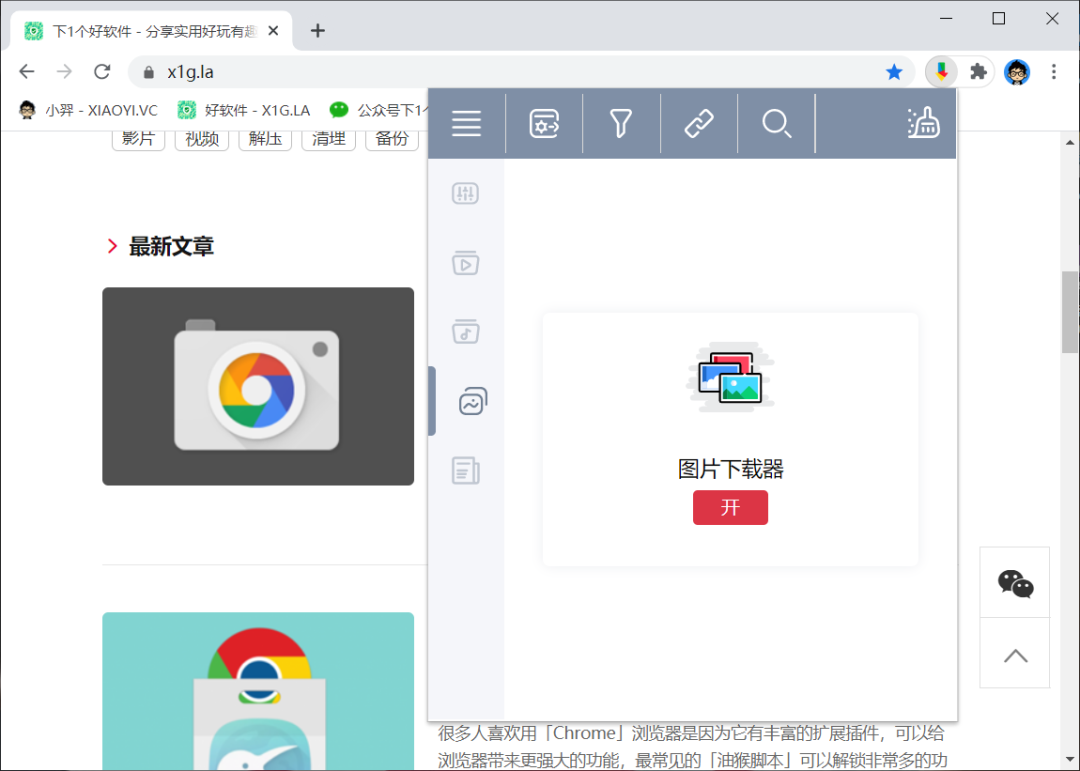Screen dimensions: 1080x771
Task: Click the broom clean-up icon
Action: click(x=923, y=123)
